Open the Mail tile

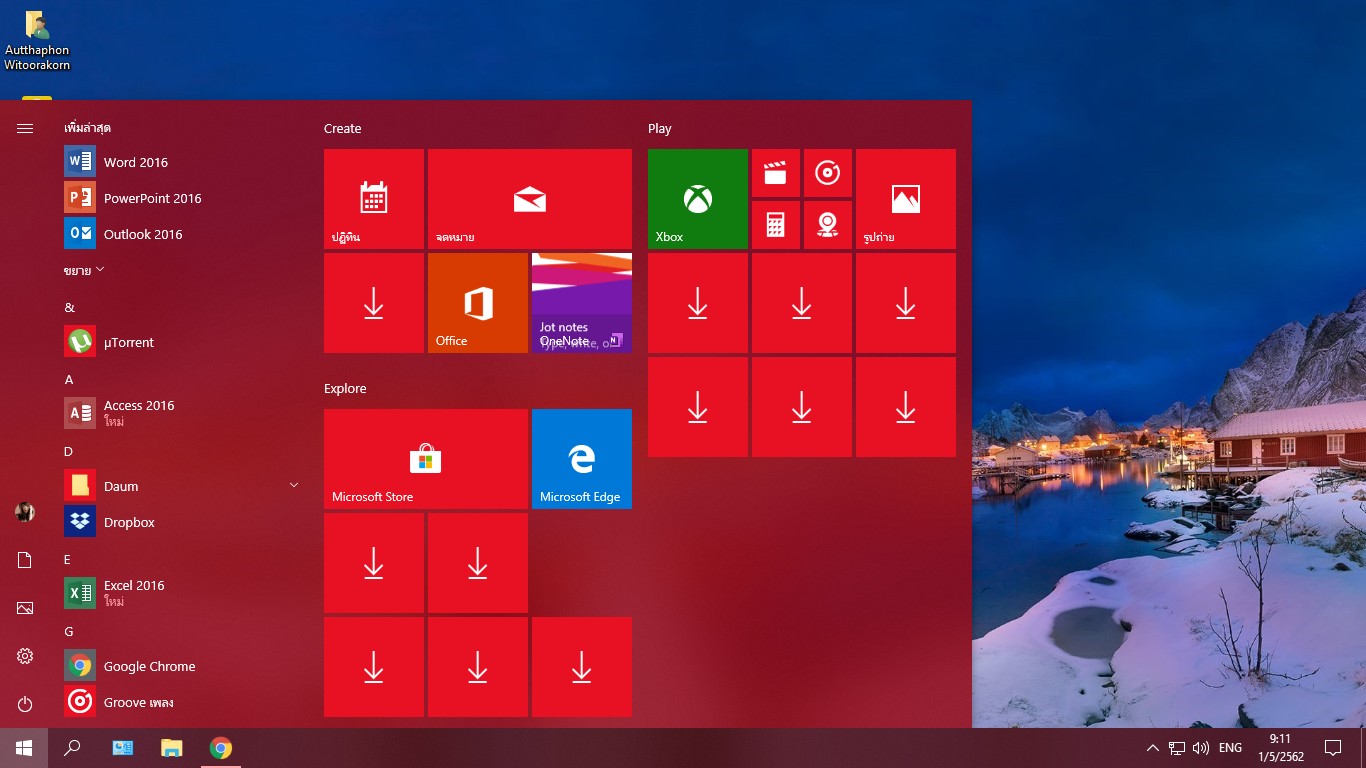(530, 199)
